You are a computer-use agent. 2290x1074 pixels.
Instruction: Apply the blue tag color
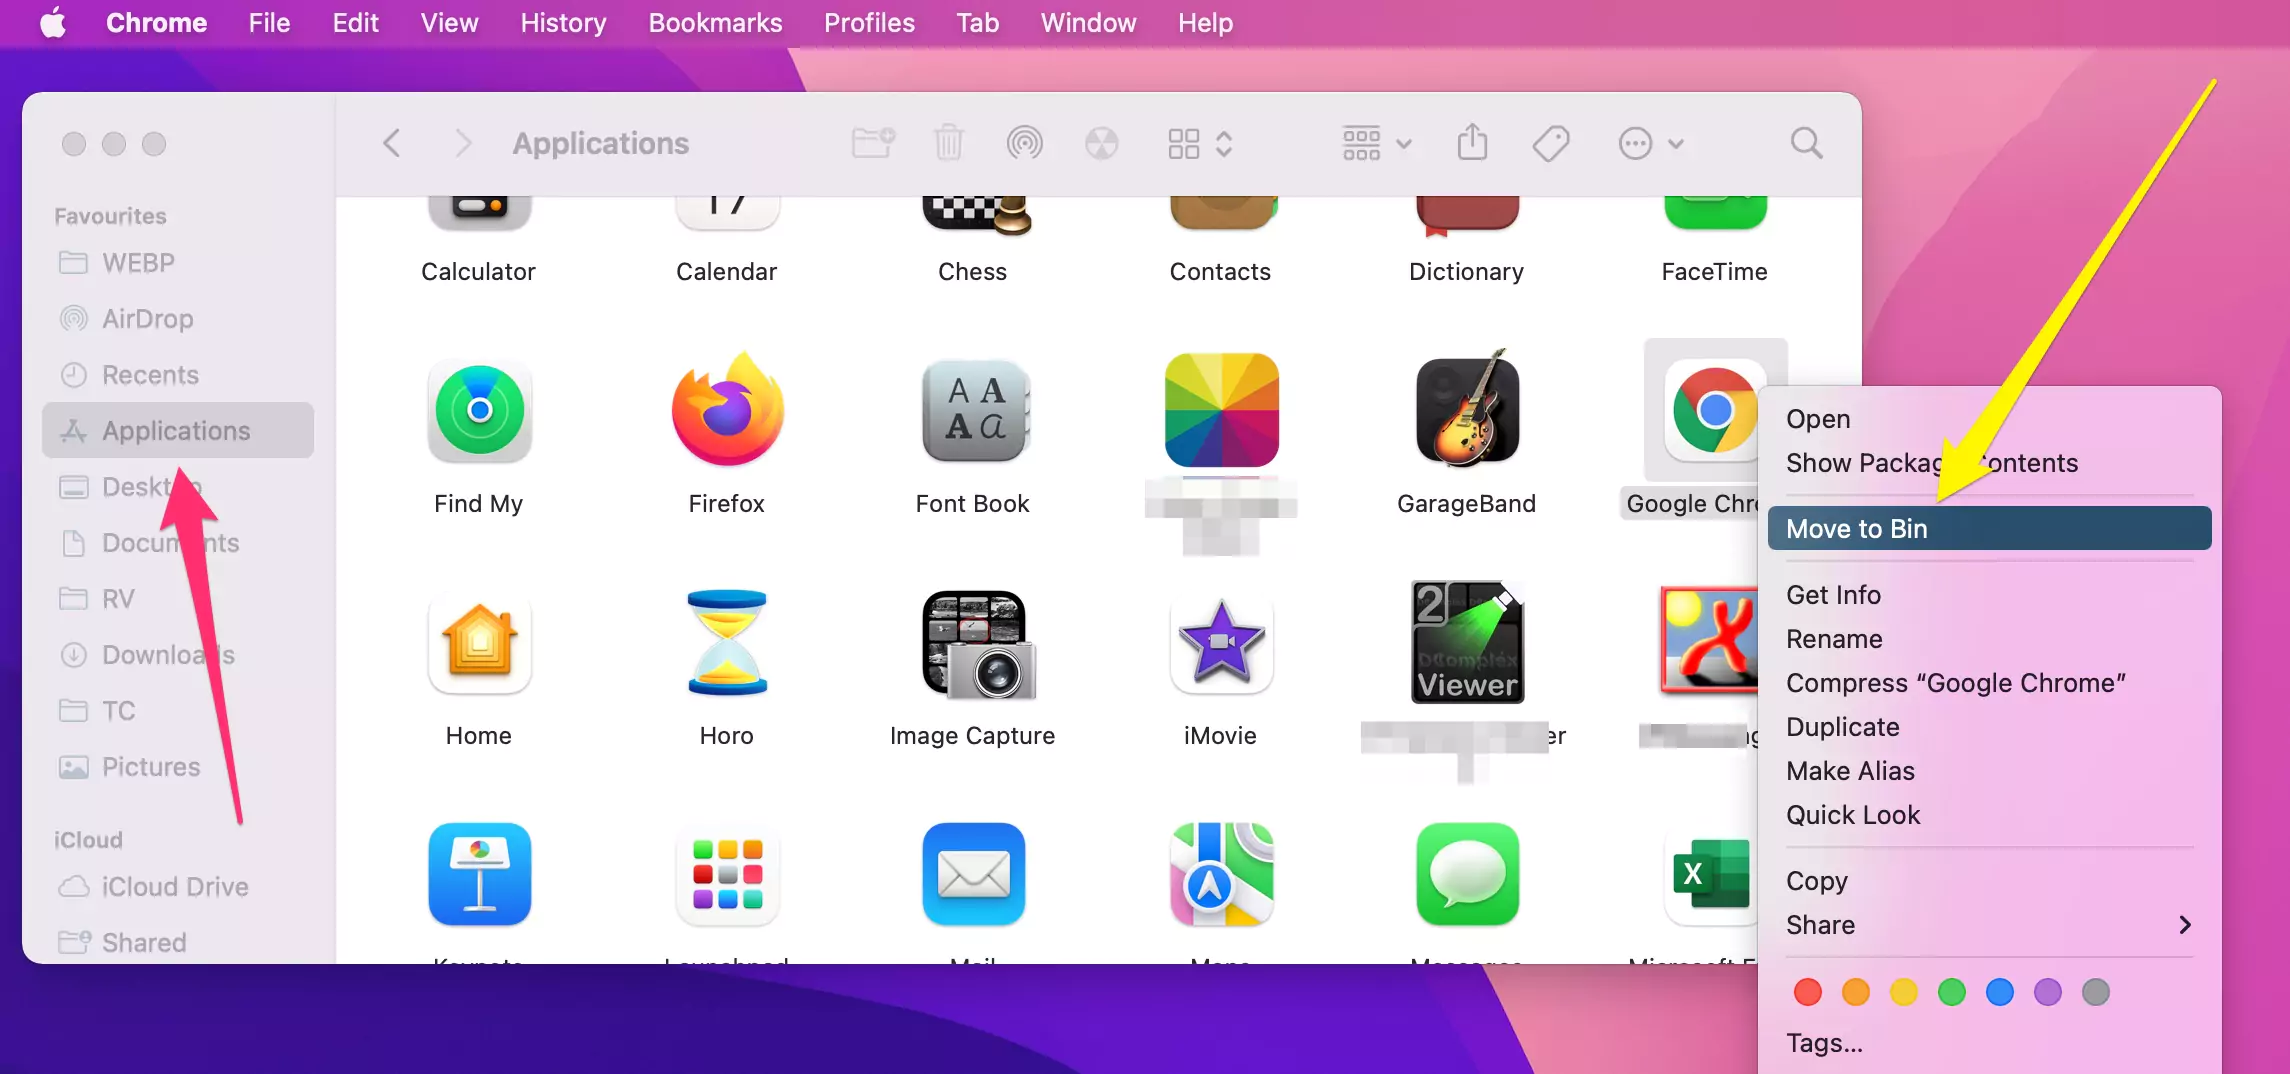coord(1999,991)
